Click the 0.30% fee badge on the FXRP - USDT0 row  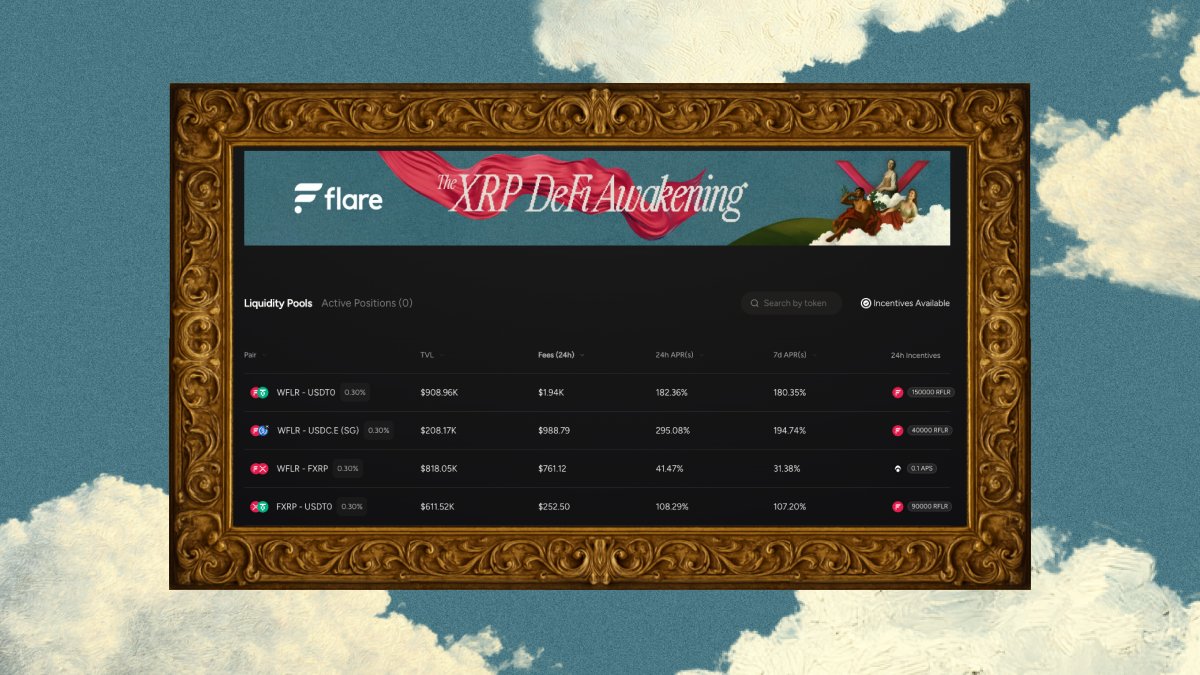click(352, 507)
